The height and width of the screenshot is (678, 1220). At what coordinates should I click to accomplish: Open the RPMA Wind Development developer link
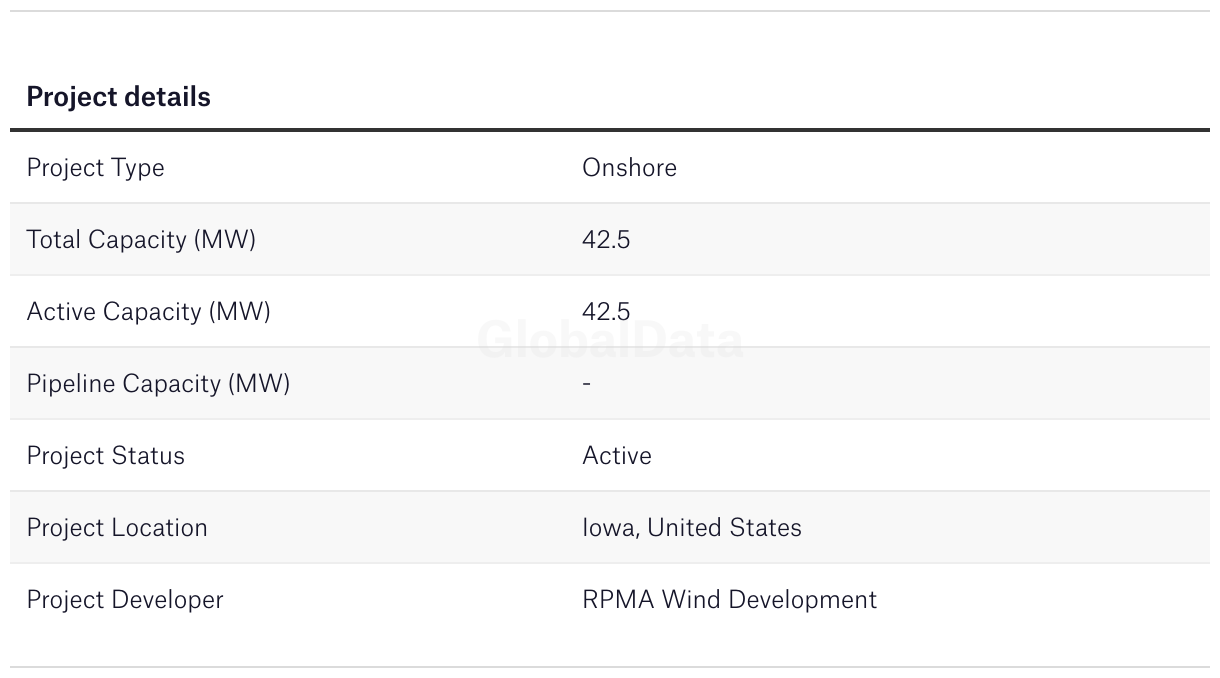pyautogui.click(x=729, y=600)
